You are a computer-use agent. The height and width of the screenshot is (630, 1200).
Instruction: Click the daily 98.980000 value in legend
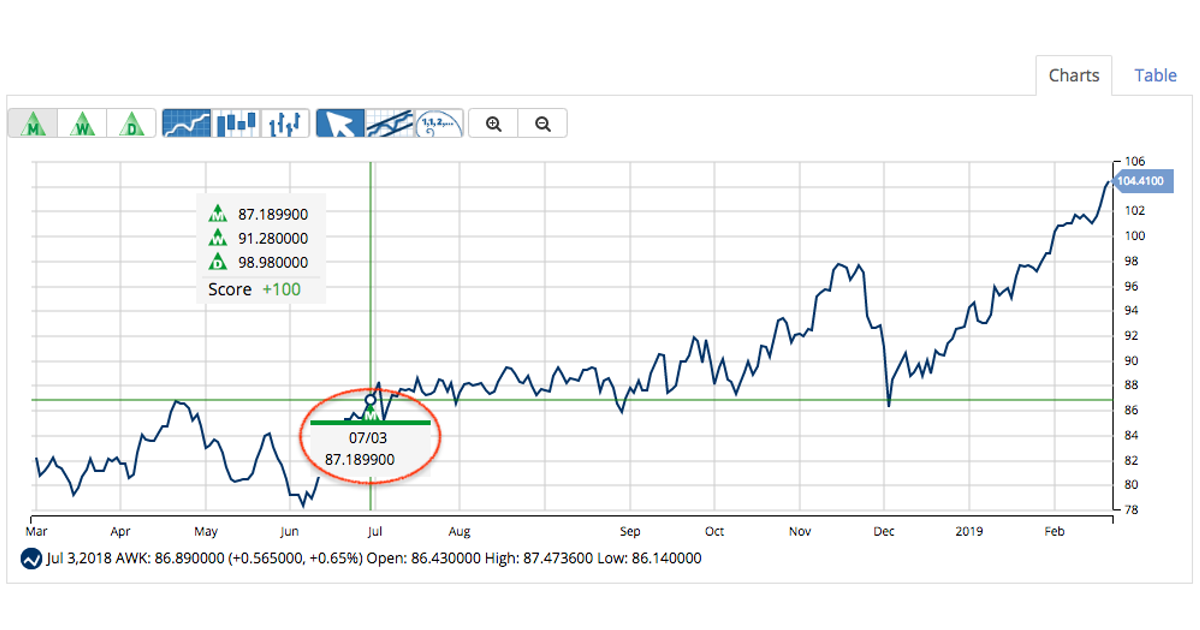click(x=273, y=263)
